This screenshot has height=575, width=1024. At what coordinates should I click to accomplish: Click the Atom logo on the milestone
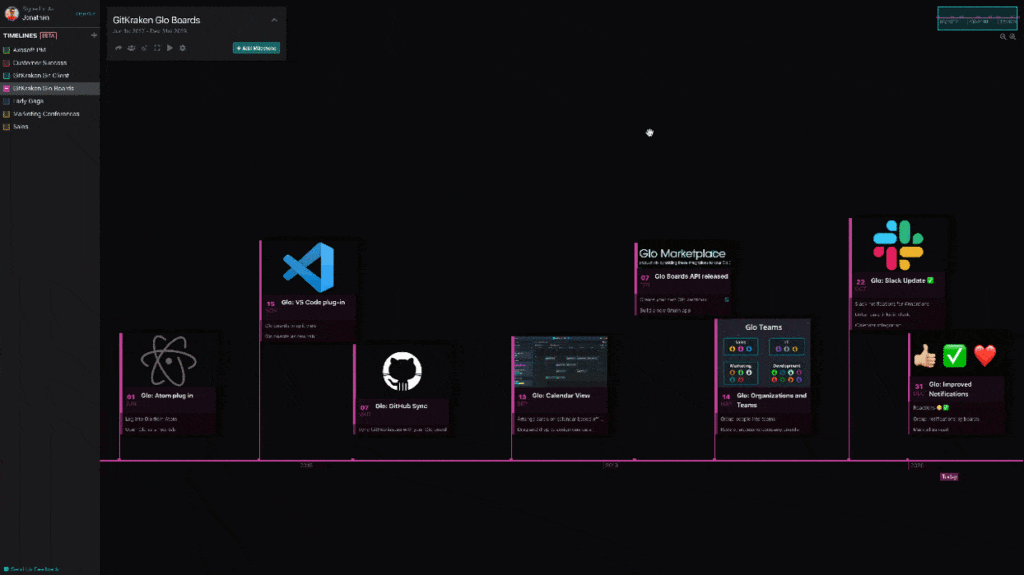tap(168, 361)
